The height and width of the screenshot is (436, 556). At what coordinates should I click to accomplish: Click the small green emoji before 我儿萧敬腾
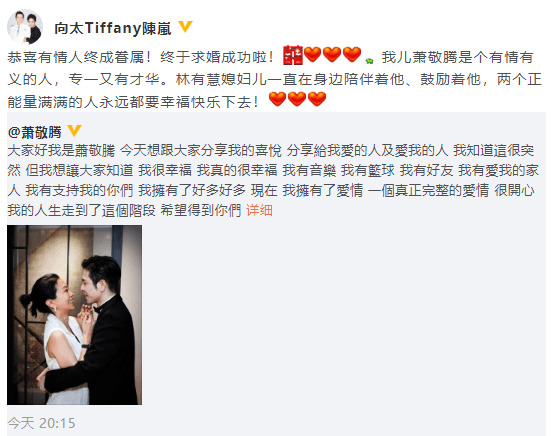coord(369,60)
